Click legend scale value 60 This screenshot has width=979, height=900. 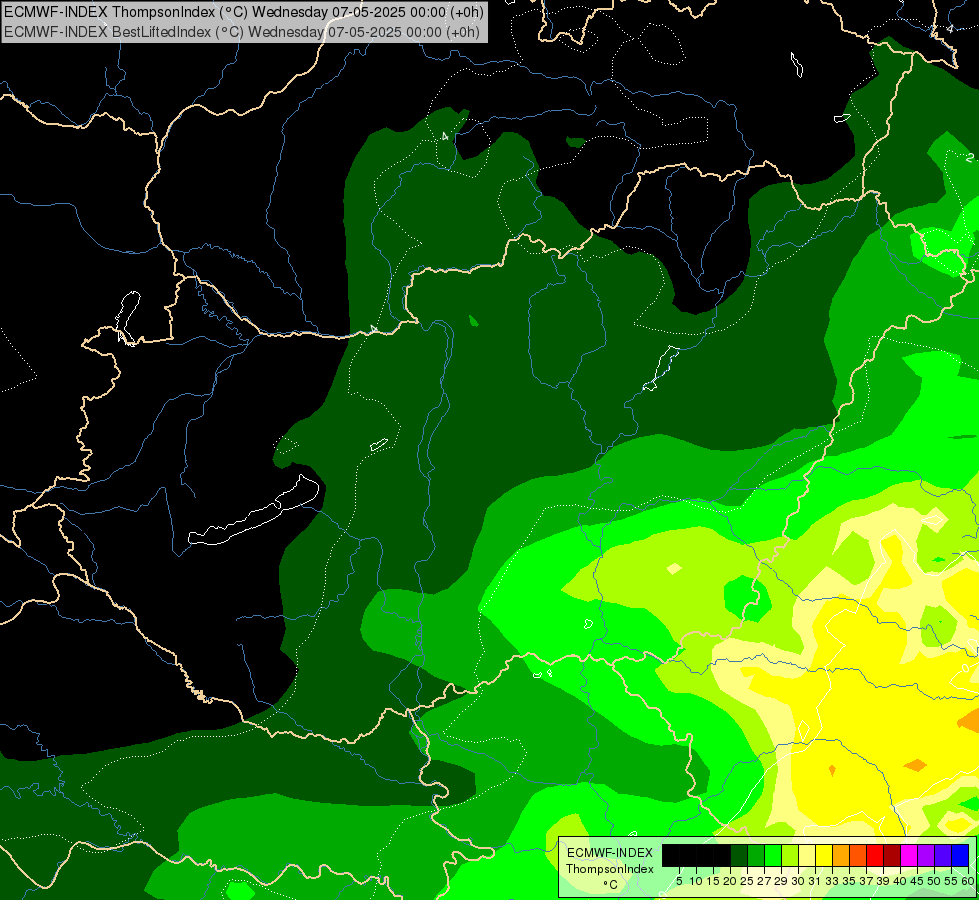[967, 881]
